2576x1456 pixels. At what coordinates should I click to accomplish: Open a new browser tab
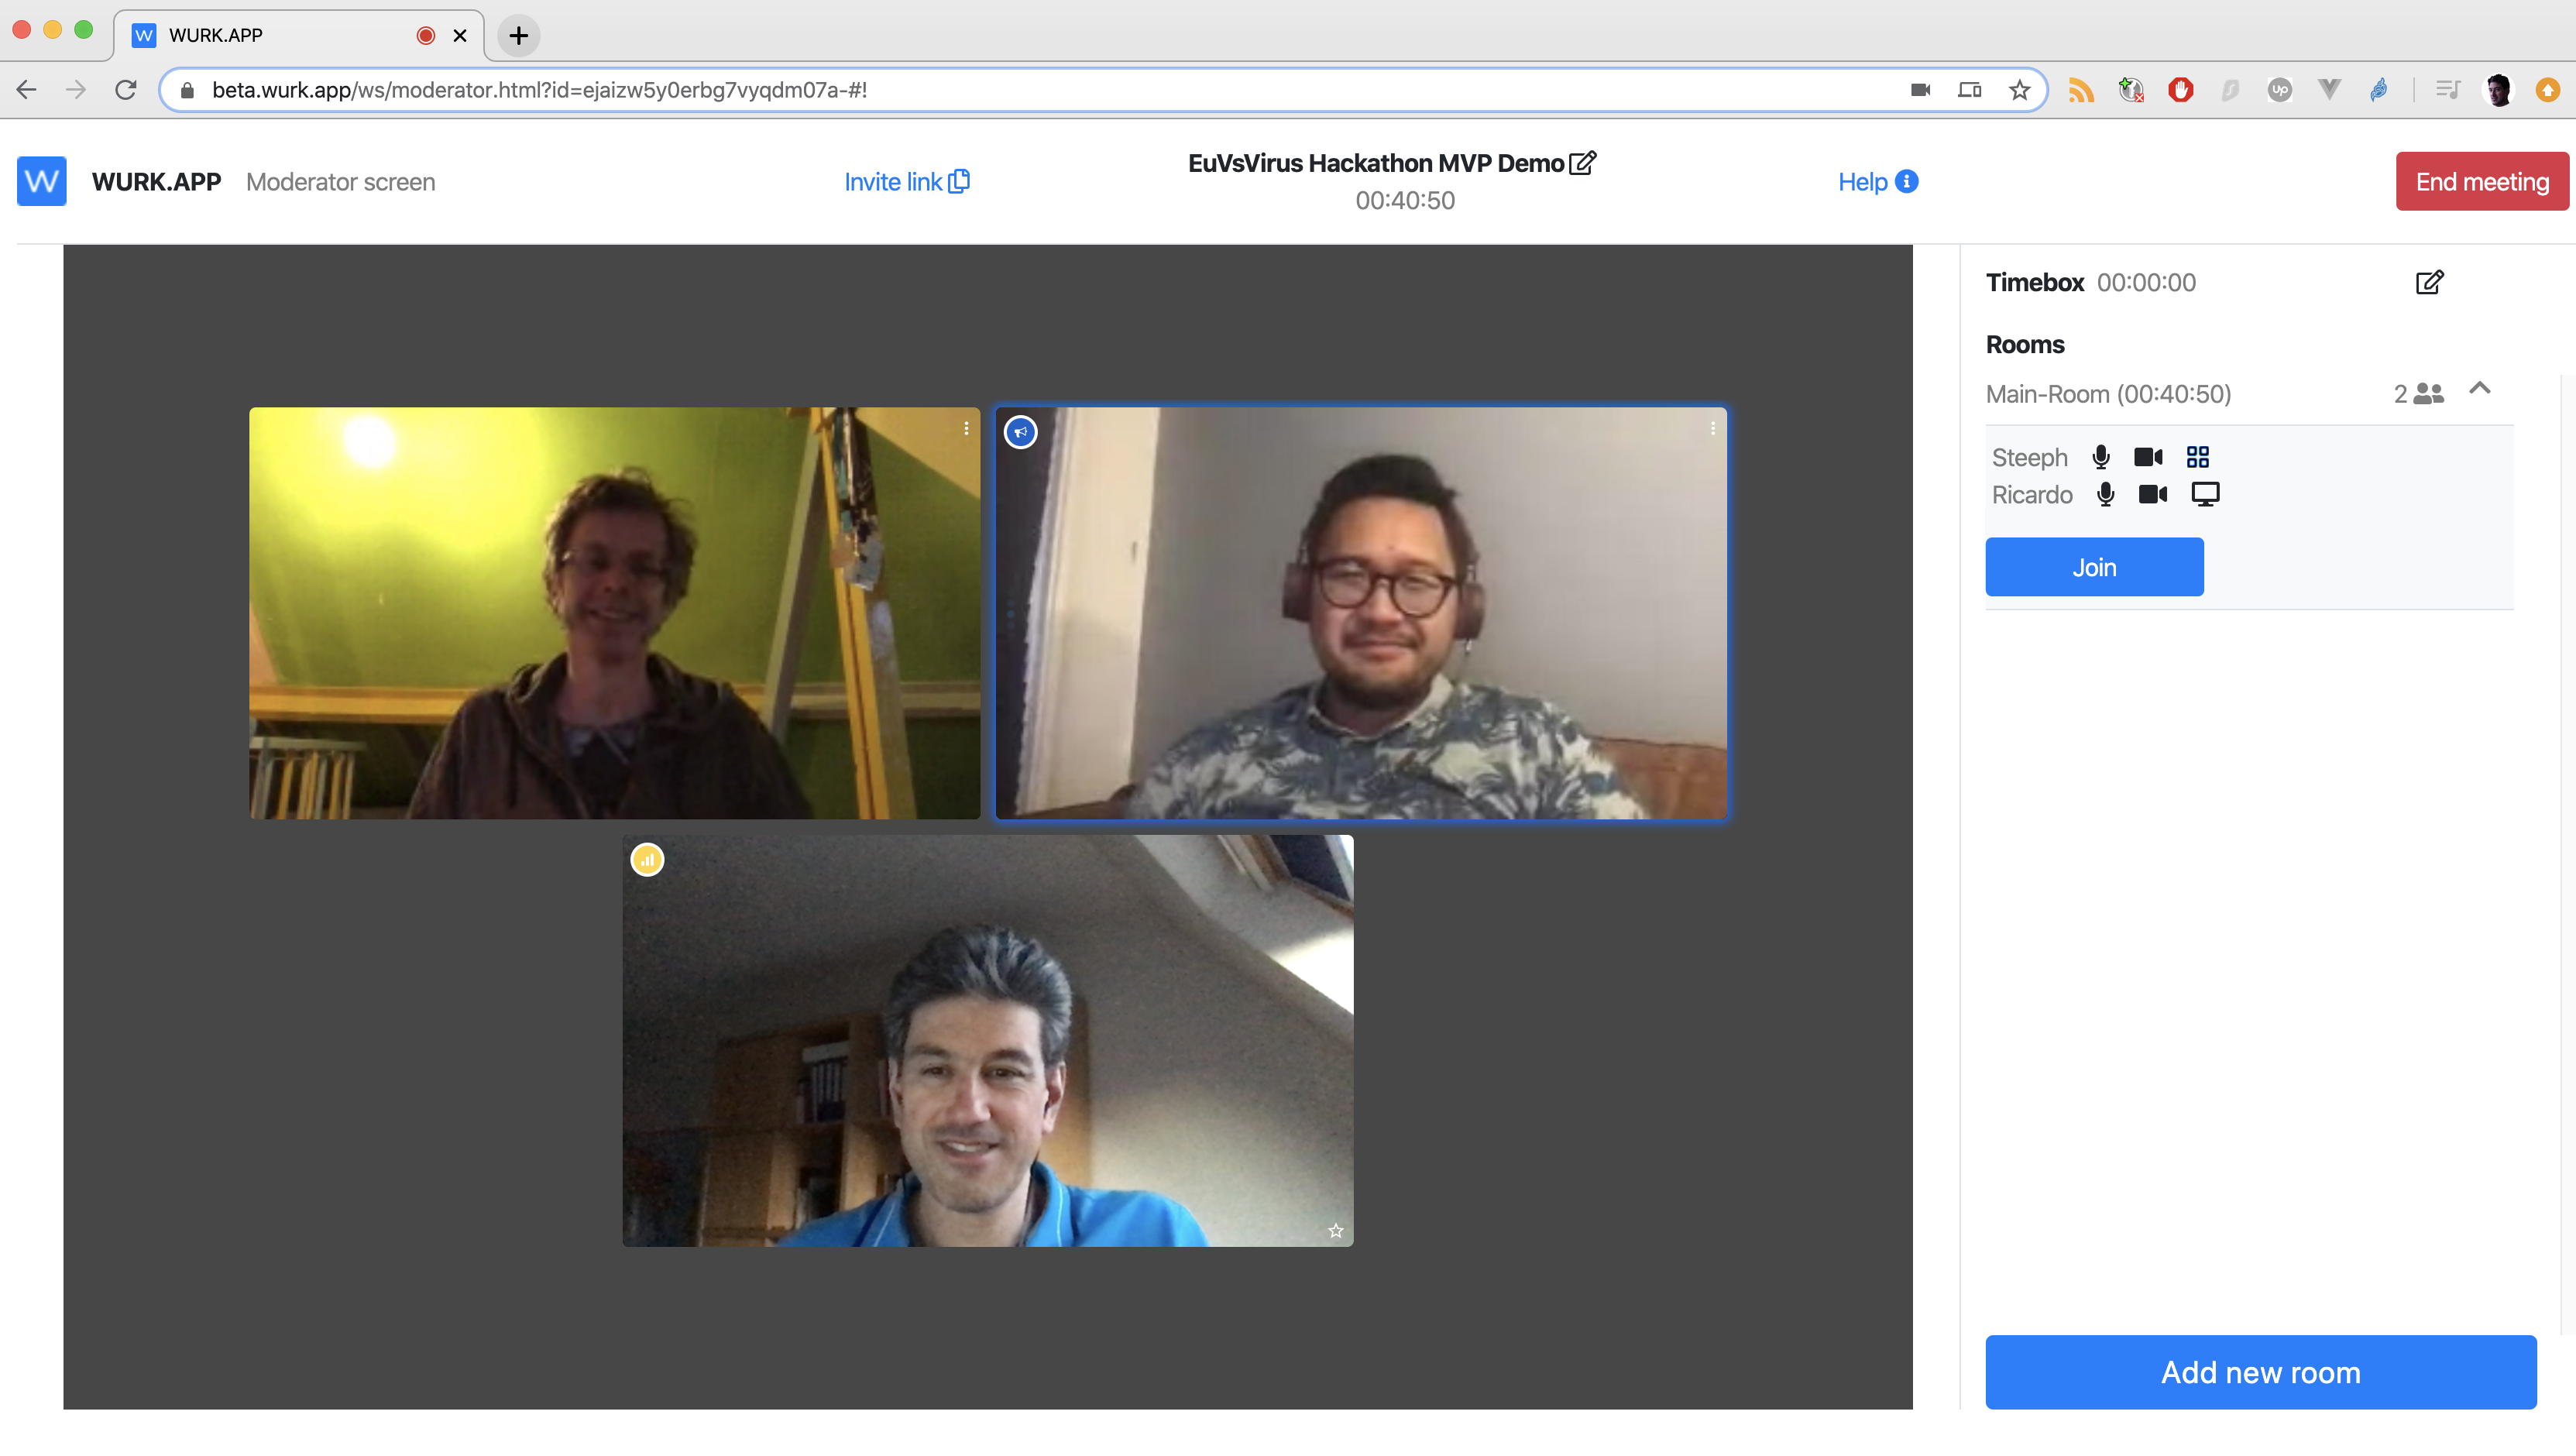(x=518, y=35)
